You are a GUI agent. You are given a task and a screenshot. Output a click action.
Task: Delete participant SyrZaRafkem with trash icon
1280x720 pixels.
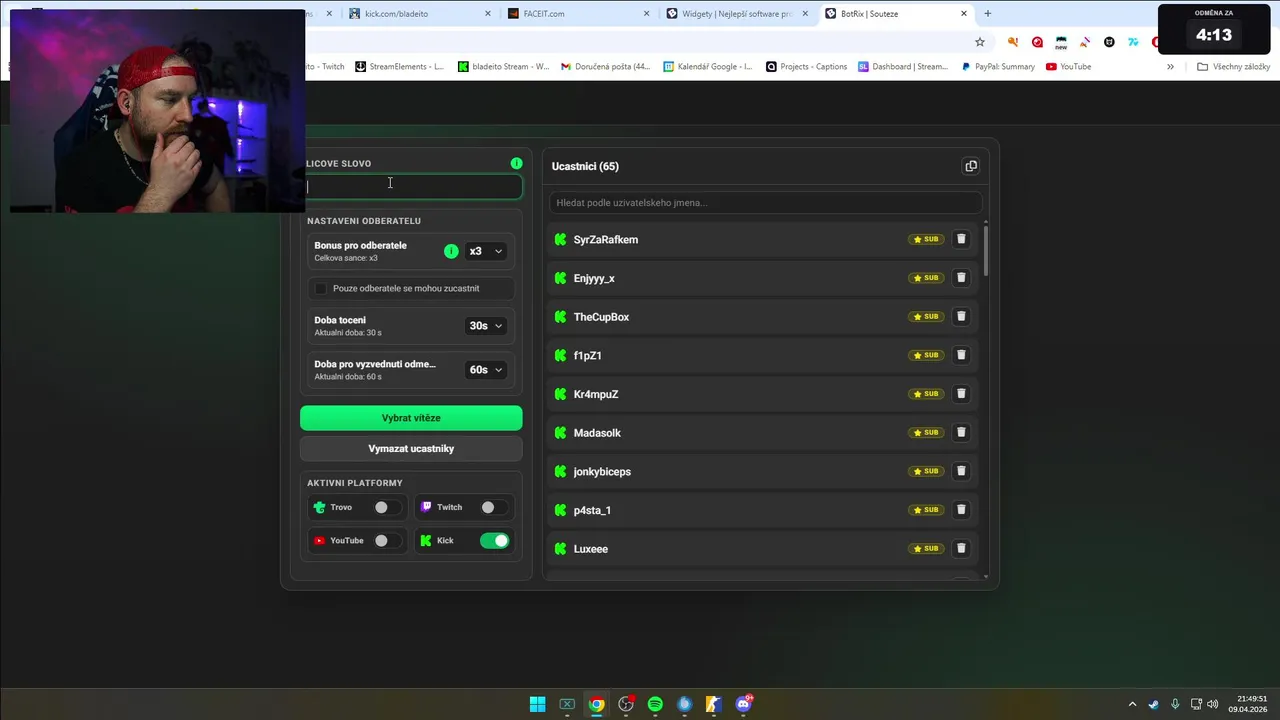(961, 239)
